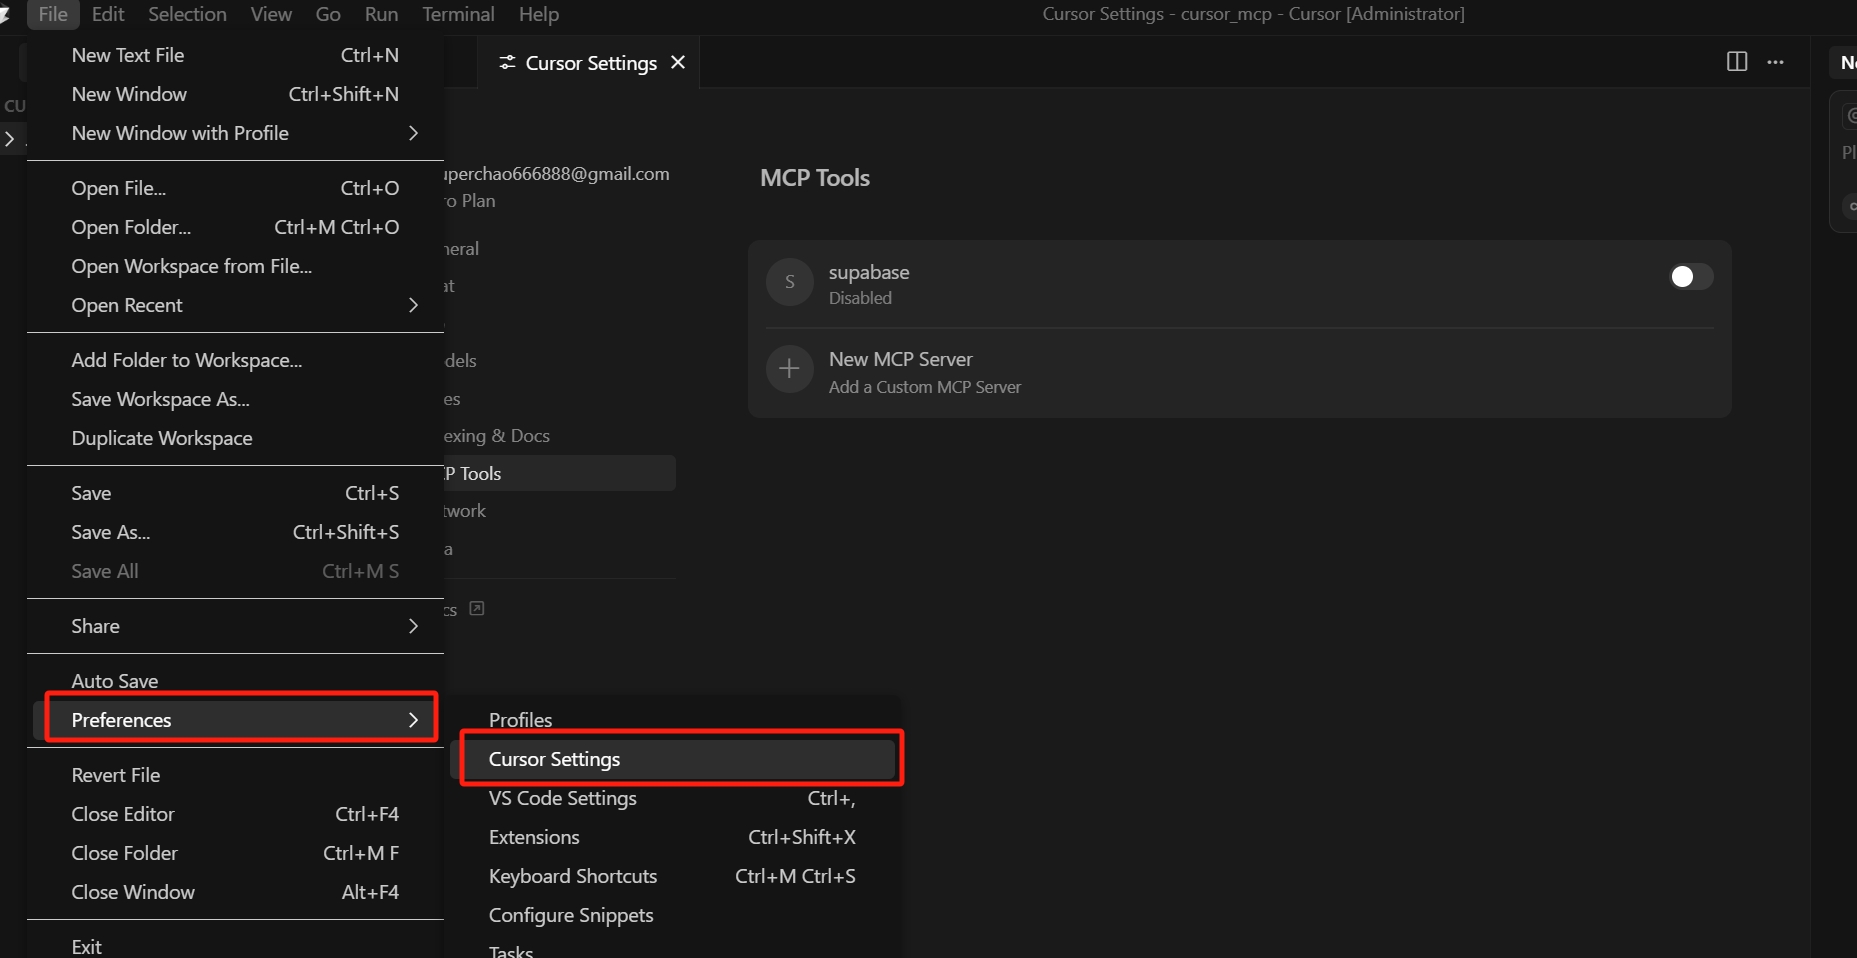Open the File menu in menu bar
Viewport: 1857px width, 958px height.
pyautogui.click(x=52, y=14)
